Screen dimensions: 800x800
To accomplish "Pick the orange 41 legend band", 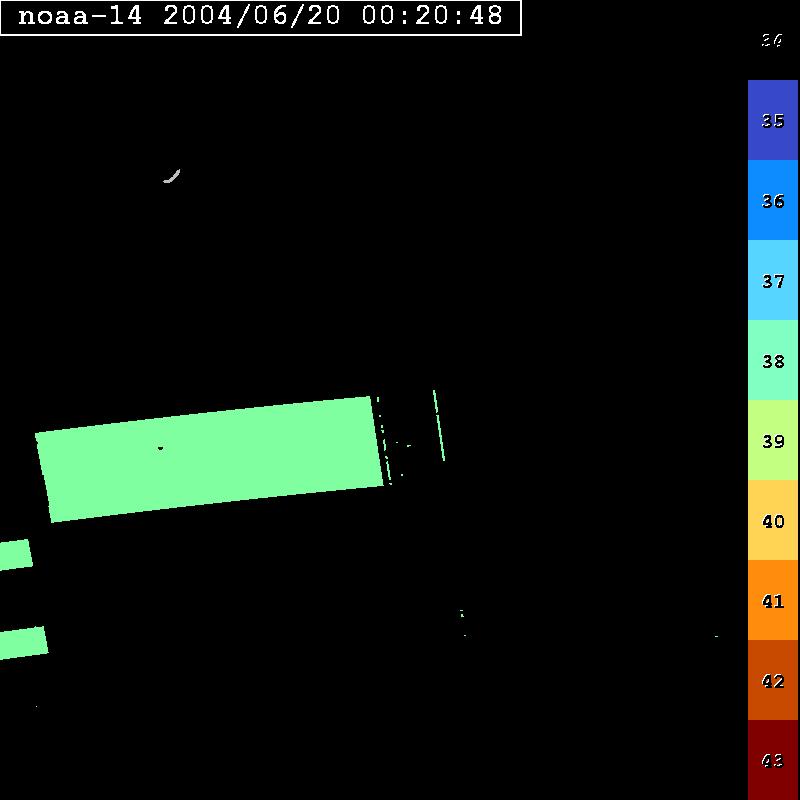I will point(772,600).
